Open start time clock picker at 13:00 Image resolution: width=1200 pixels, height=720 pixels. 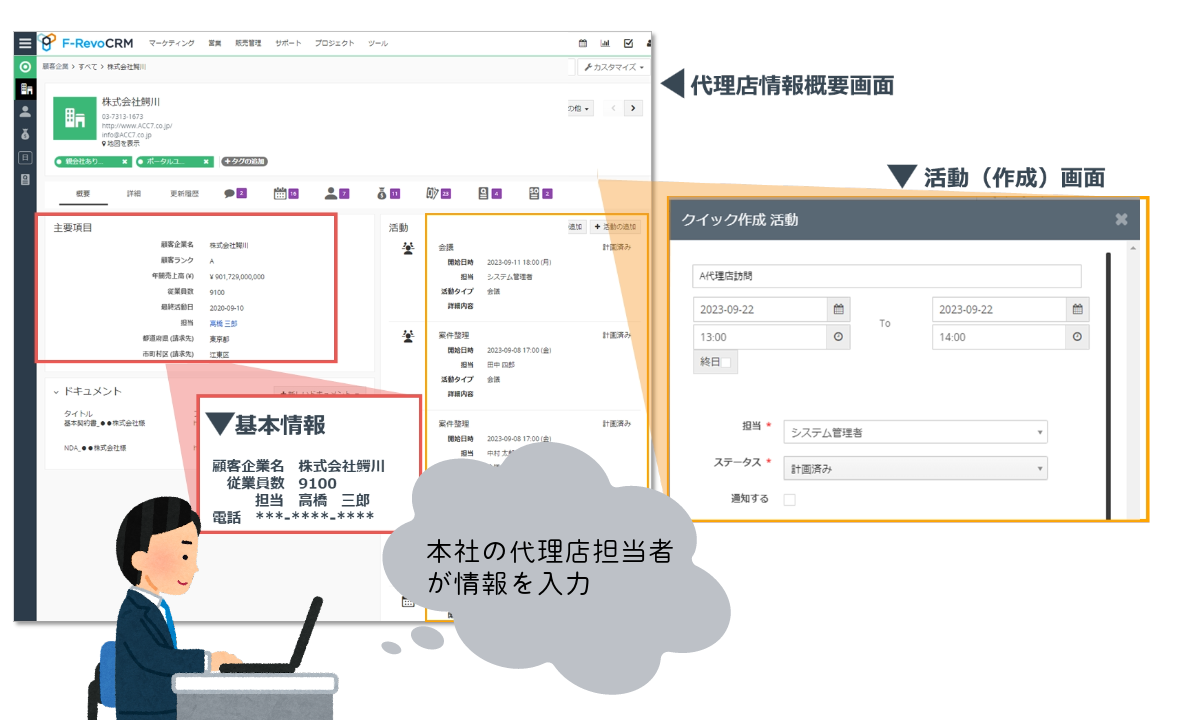pos(839,337)
